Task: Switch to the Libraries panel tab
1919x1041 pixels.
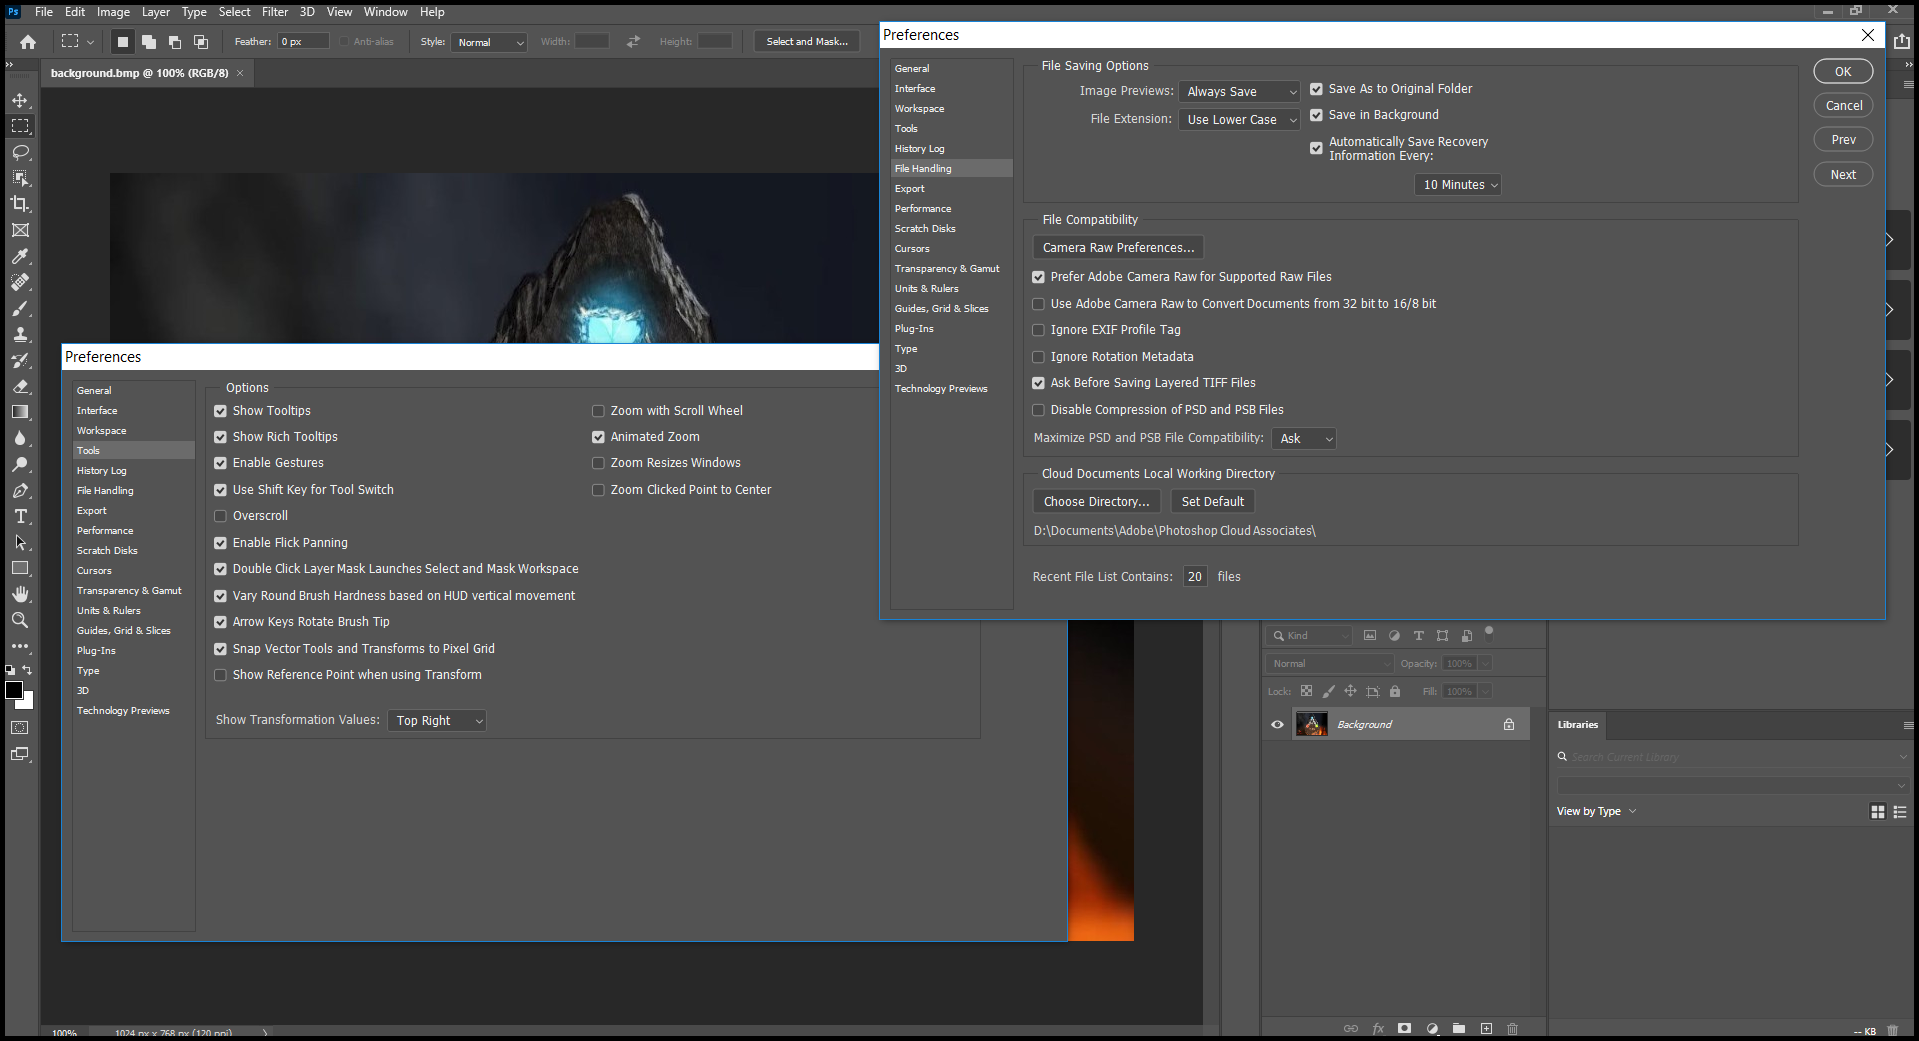Action: tap(1578, 725)
